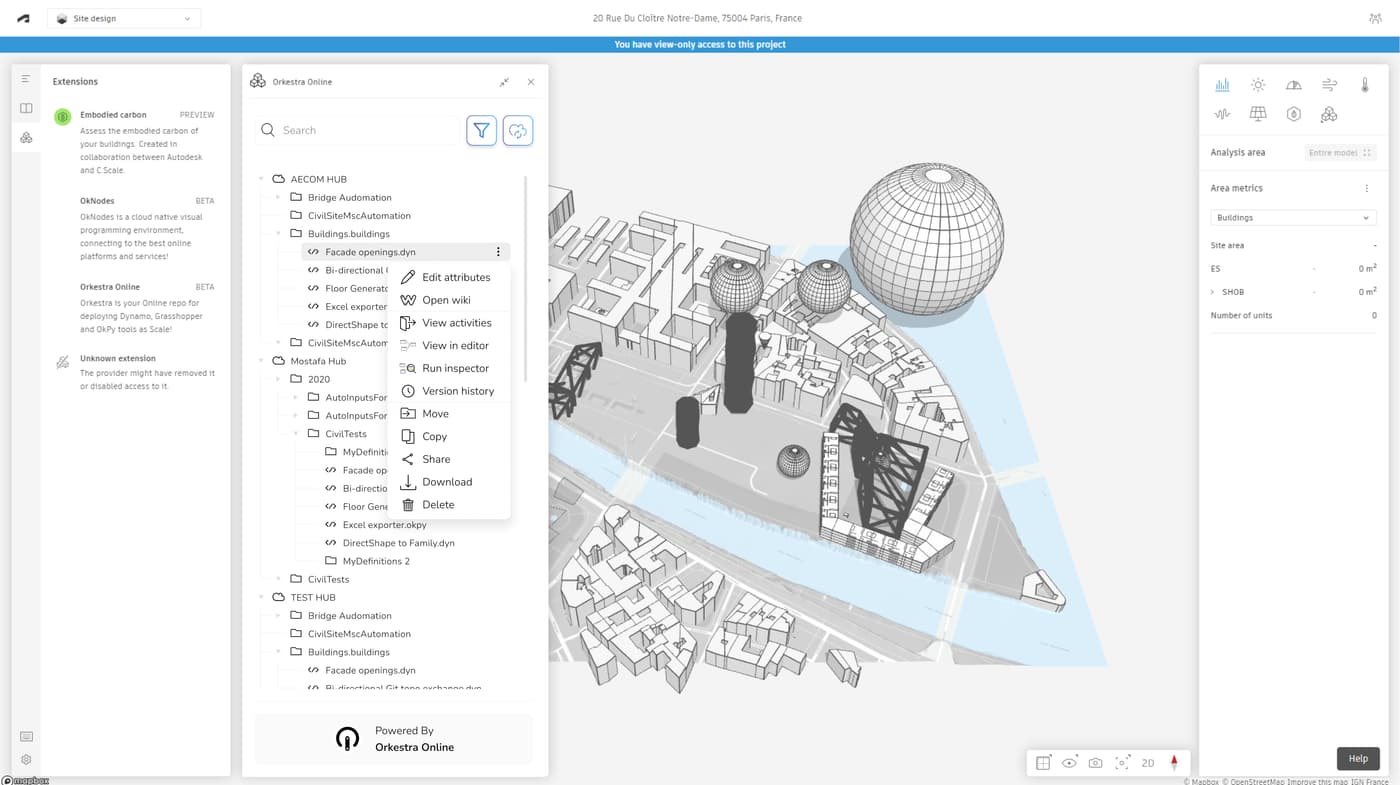The image size is (1400, 785).
Task: Open the Buildings metrics dropdown
Action: 1293,217
